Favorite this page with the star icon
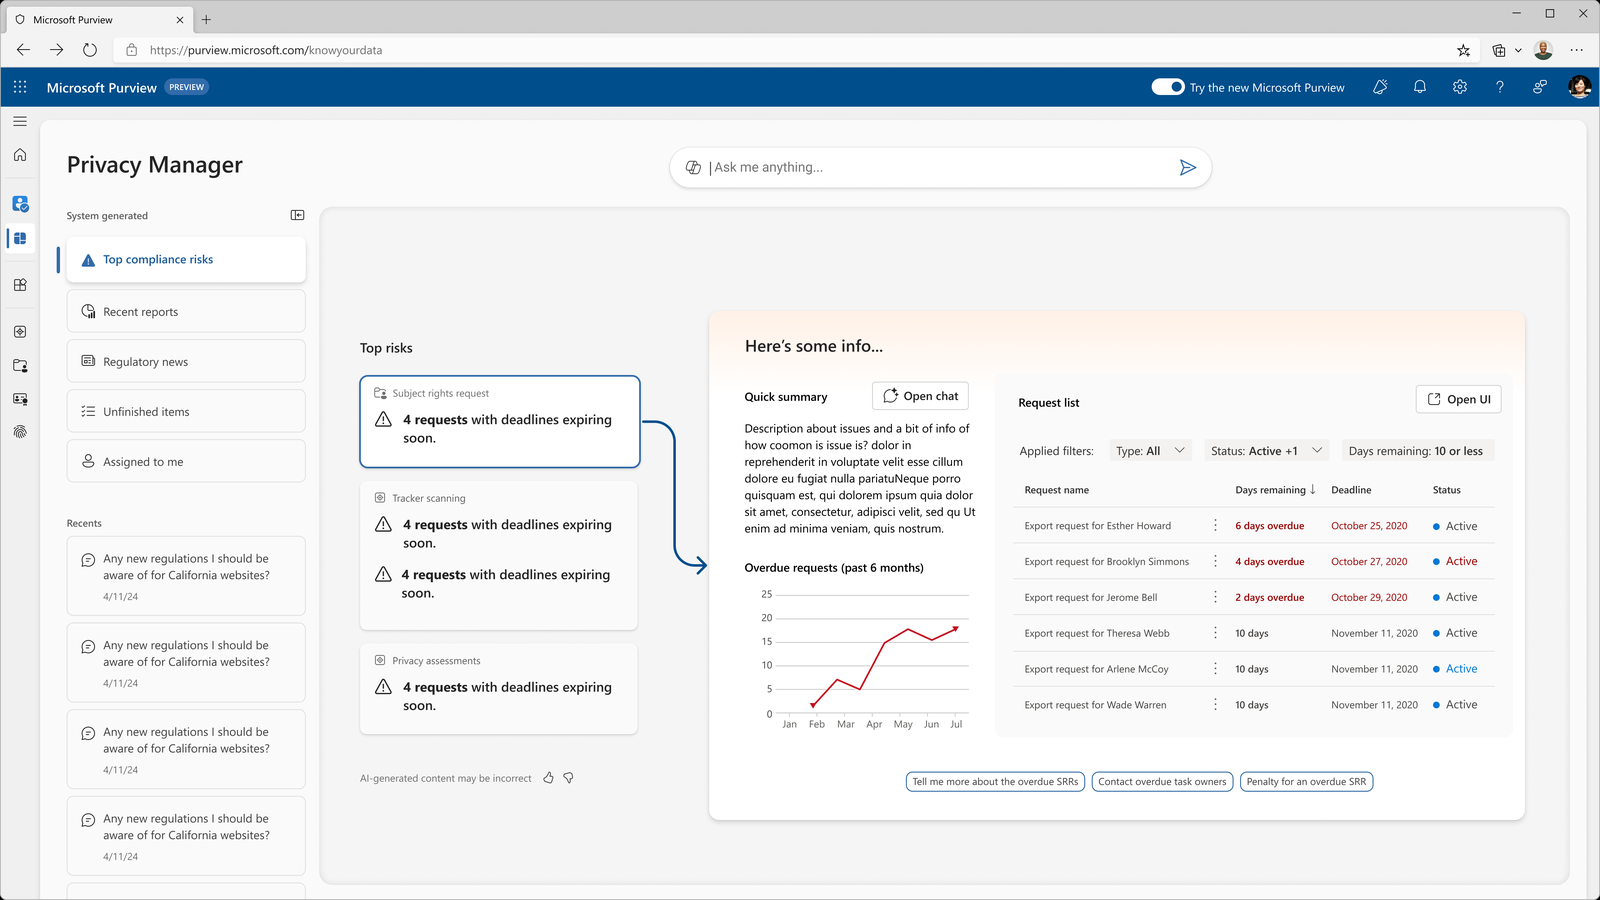The image size is (1600, 900). pos(1464,50)
